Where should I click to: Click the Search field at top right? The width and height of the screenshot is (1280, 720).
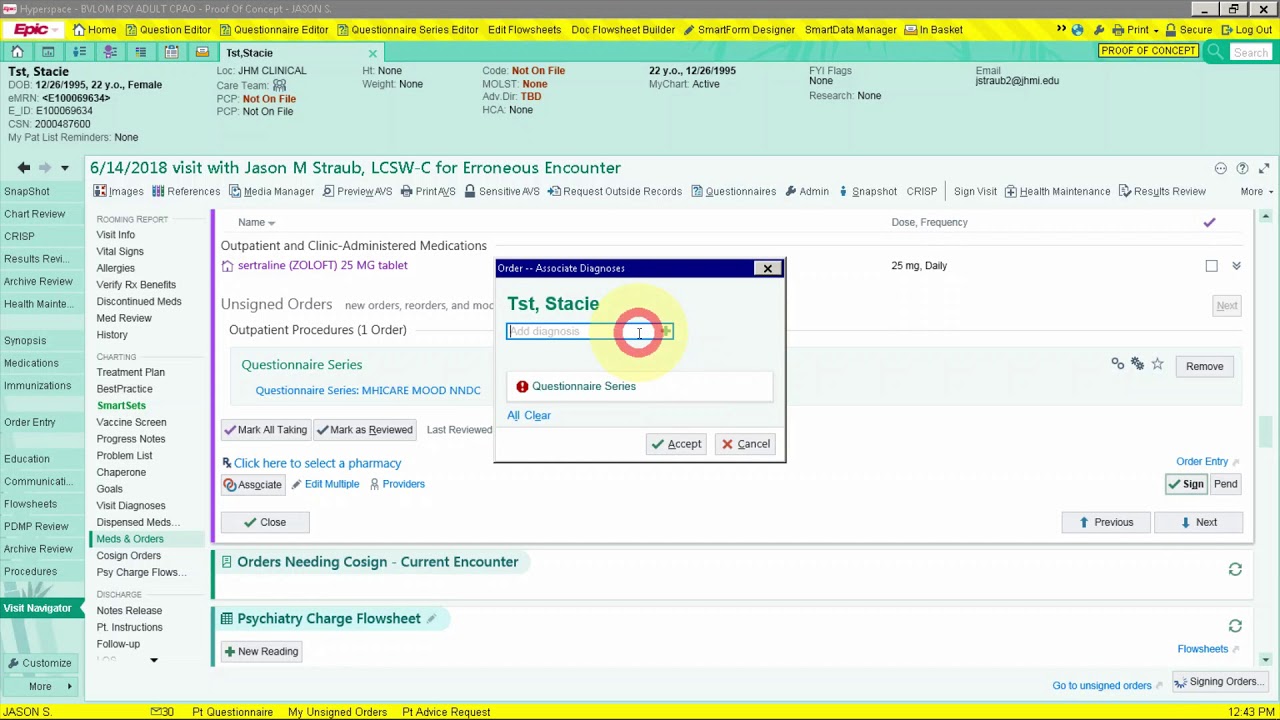coord(1250,52)
